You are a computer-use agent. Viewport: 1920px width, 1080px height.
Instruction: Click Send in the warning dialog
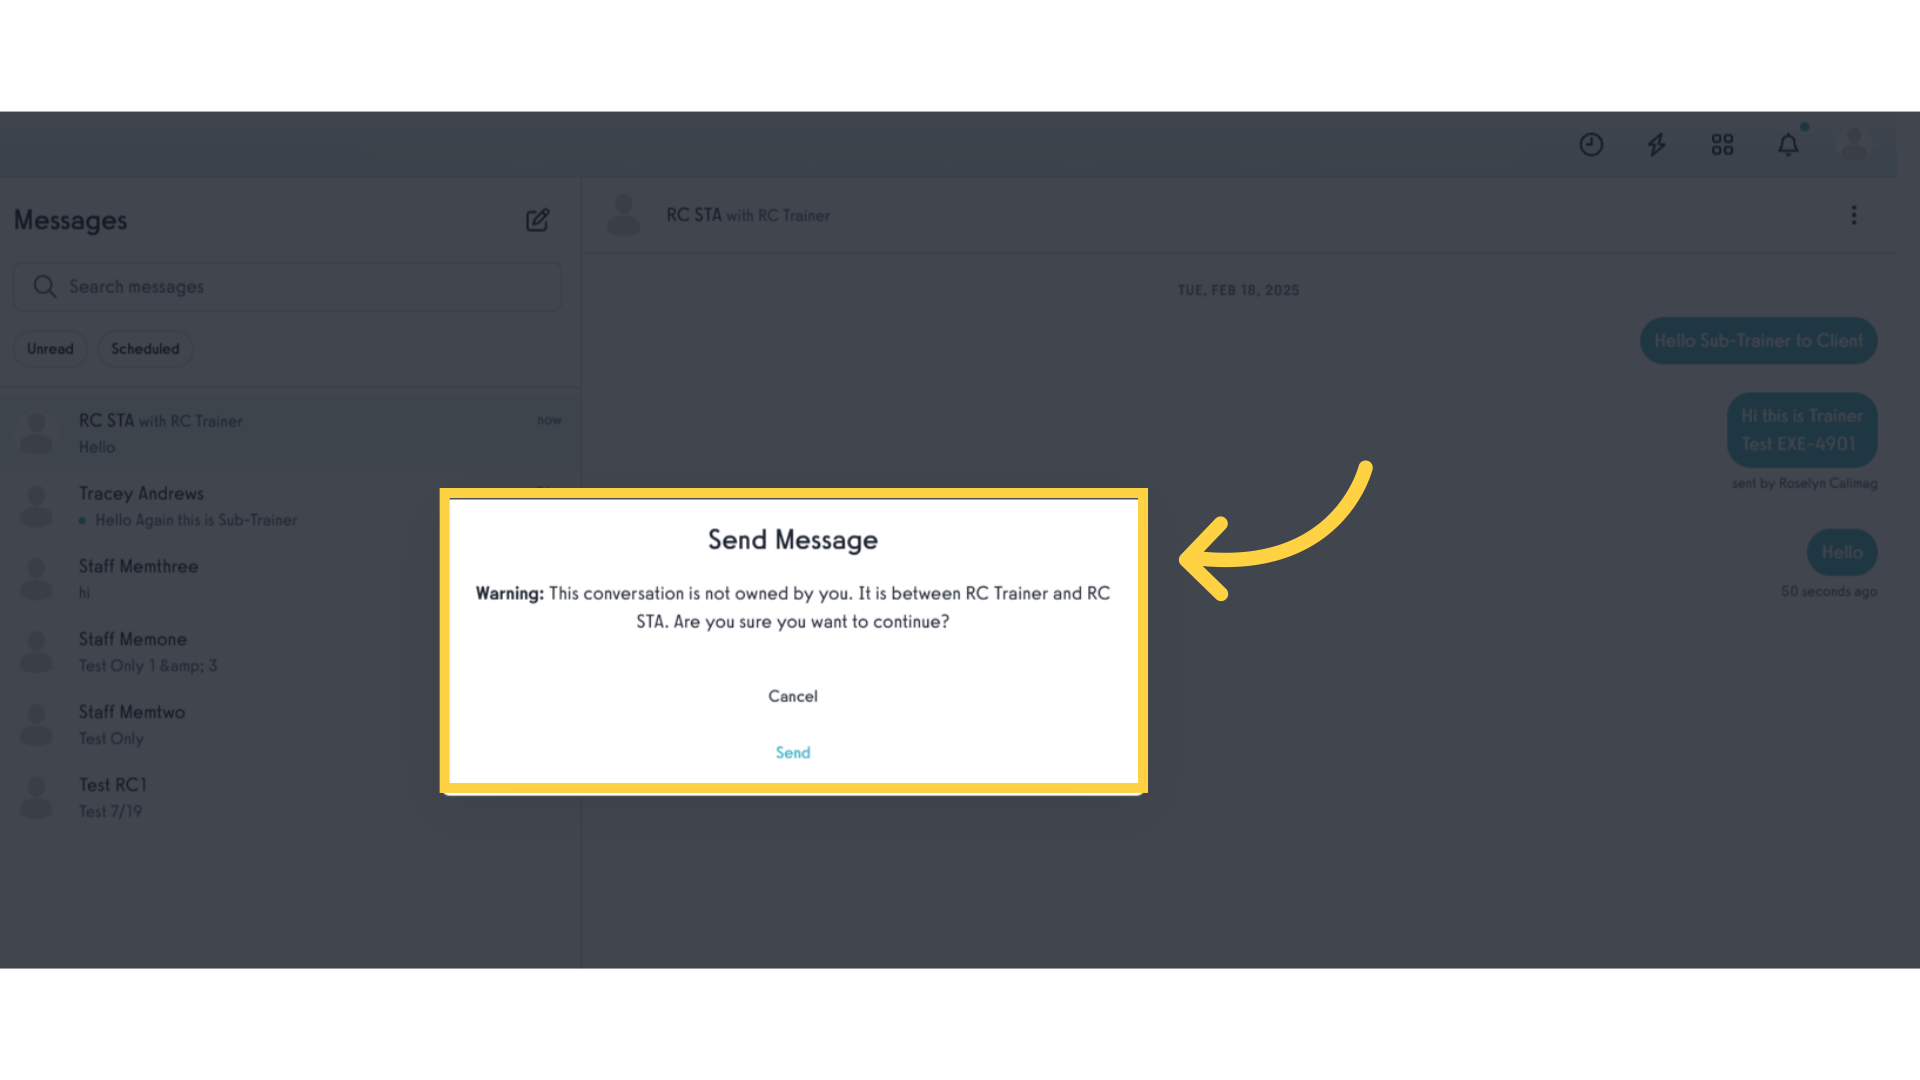[793, 752]
